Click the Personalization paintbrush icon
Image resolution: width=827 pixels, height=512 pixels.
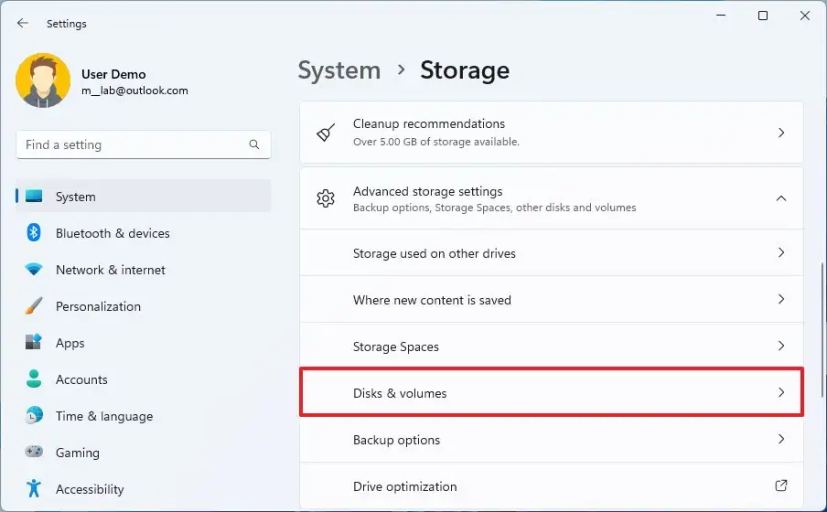34,306
